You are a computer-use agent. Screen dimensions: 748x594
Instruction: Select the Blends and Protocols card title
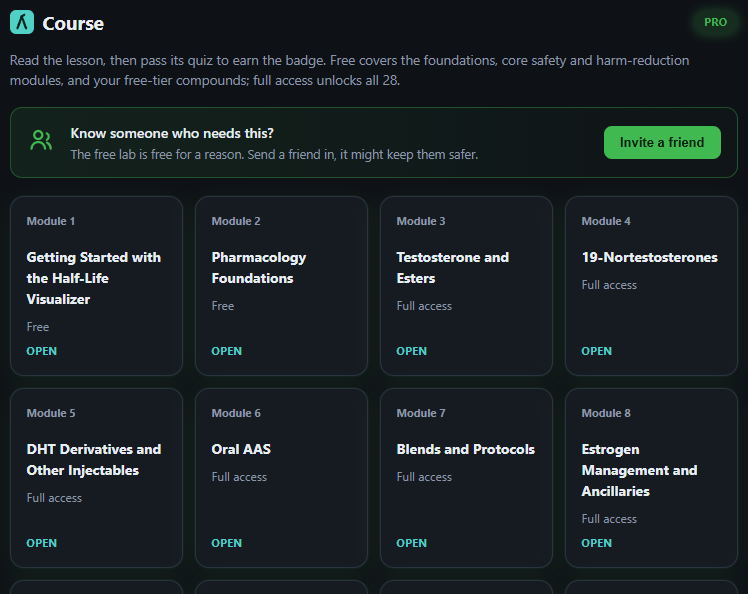(x=466, y=449)
